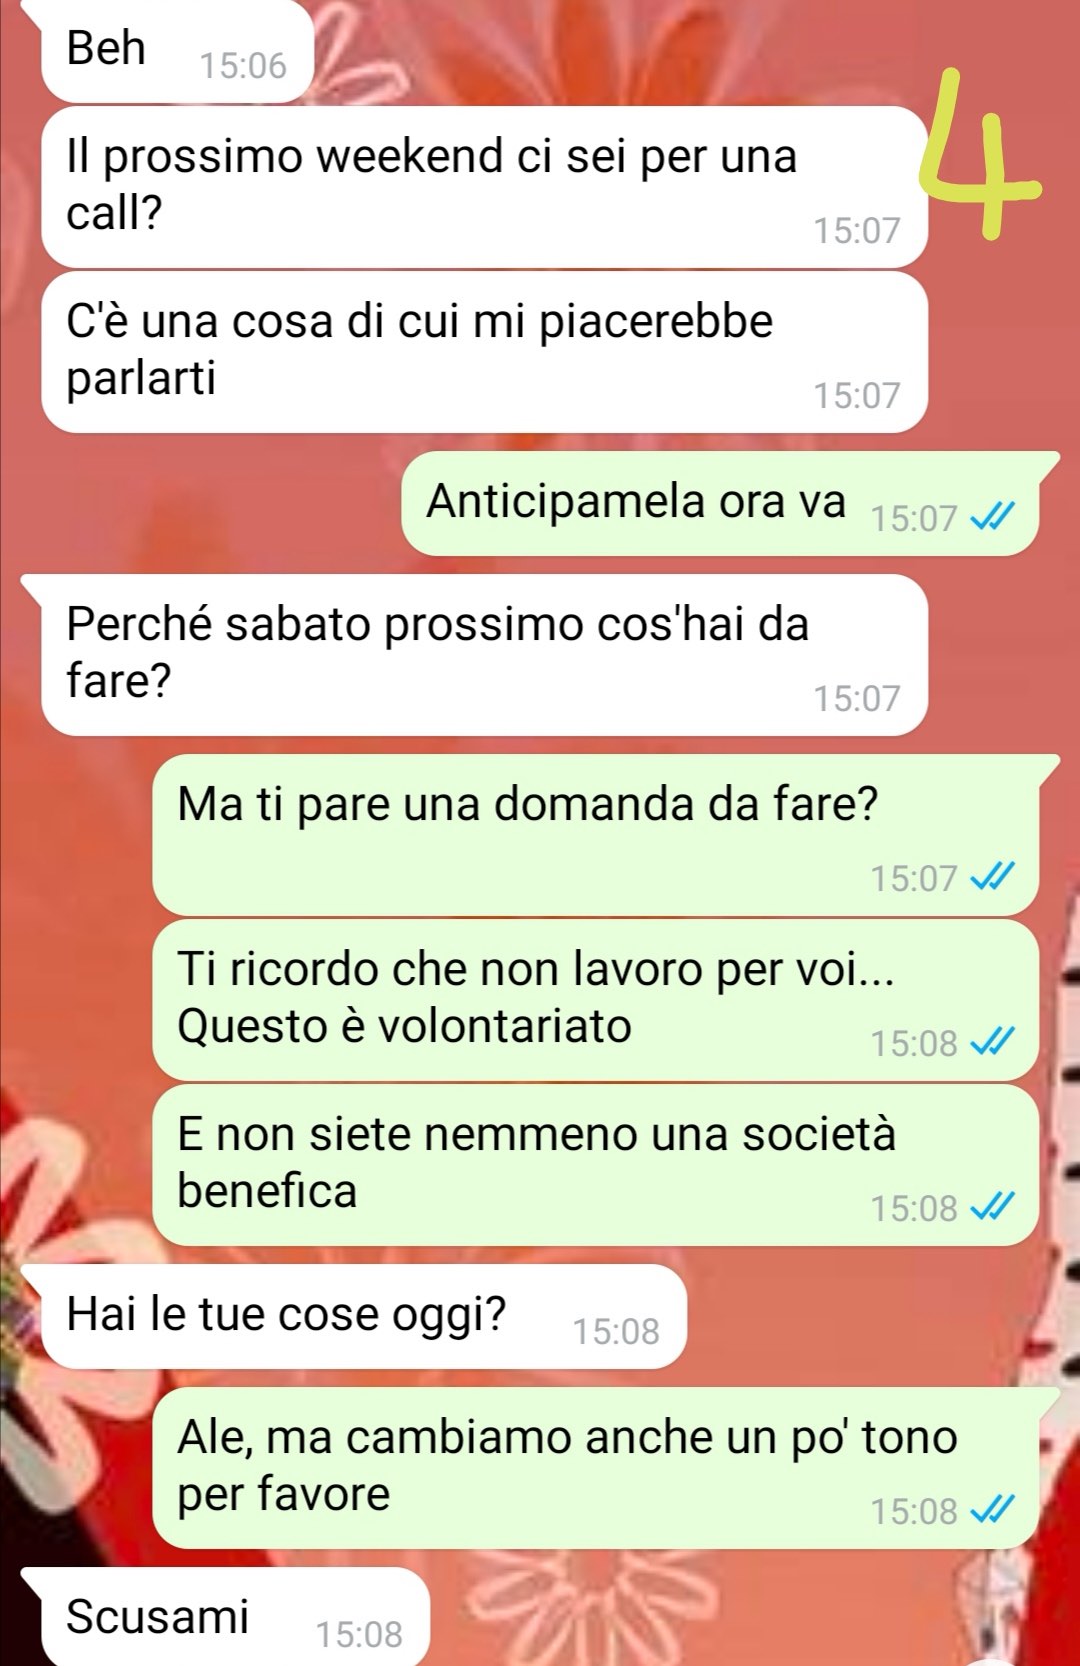The width and height of the screenshot is (1080, 1666).
Task: Select the 'Il prossimo weekend ci sei' message
Action: (x=485, y=187)
